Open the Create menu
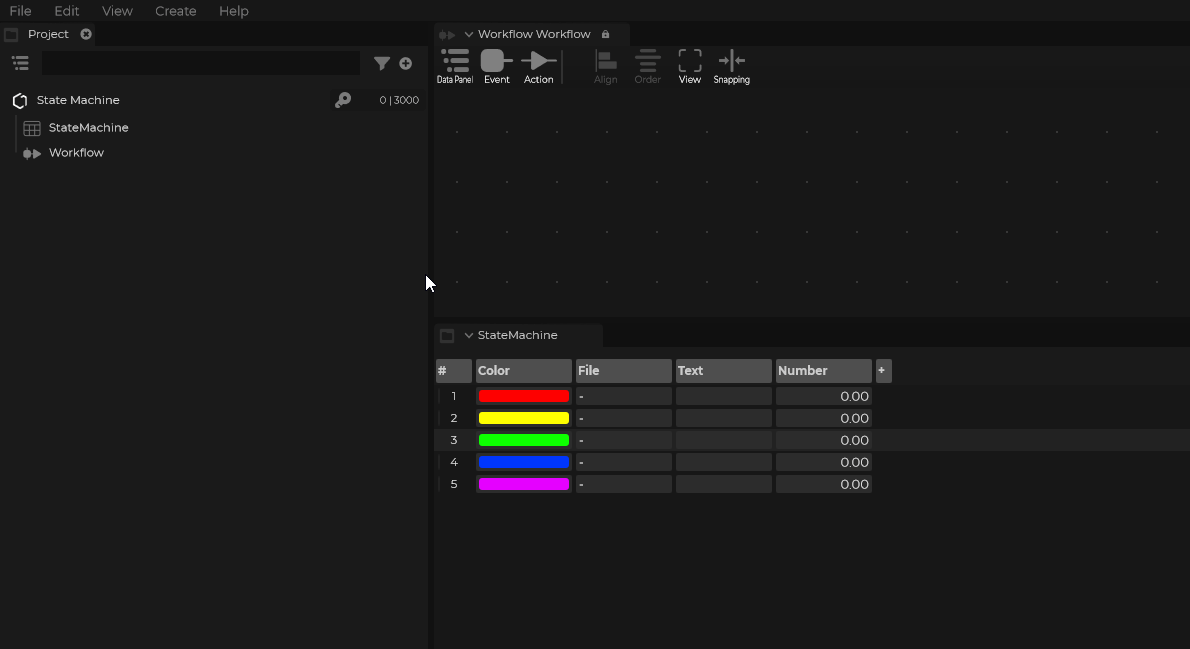The width and height of the screenshot is (1190, 649). tap(175, 11)
